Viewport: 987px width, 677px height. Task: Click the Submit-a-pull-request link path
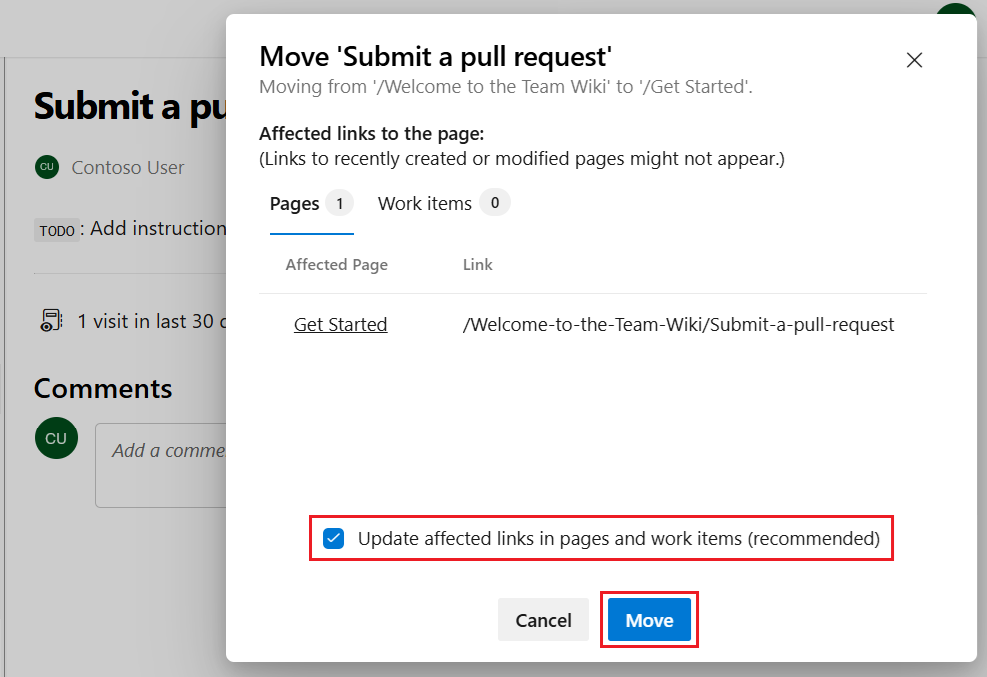[x=678, y=324]
